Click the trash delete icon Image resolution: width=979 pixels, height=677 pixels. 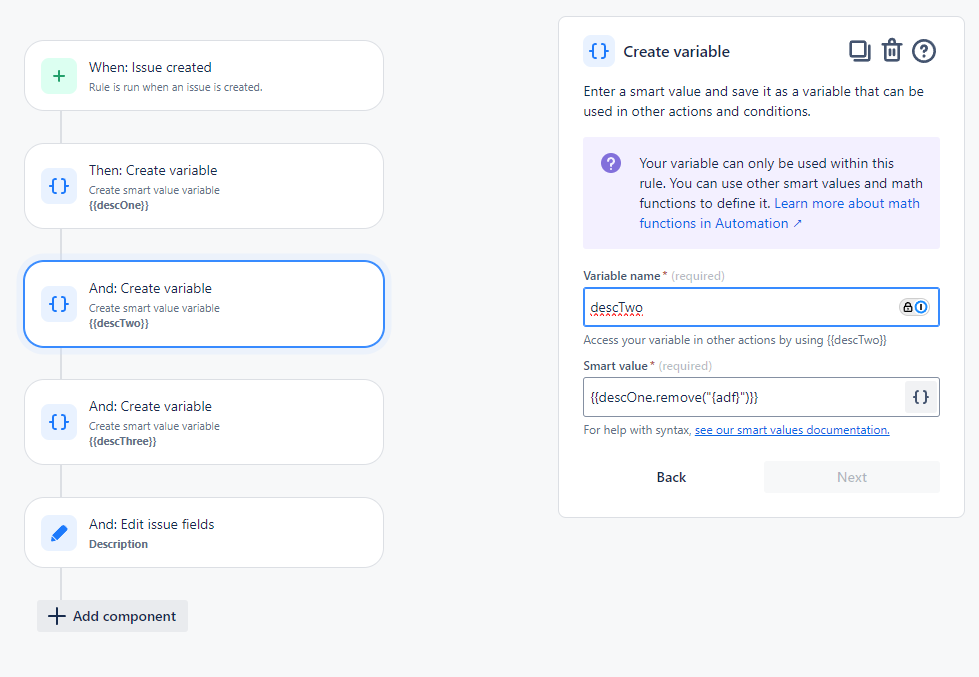(x=891, y=51)
